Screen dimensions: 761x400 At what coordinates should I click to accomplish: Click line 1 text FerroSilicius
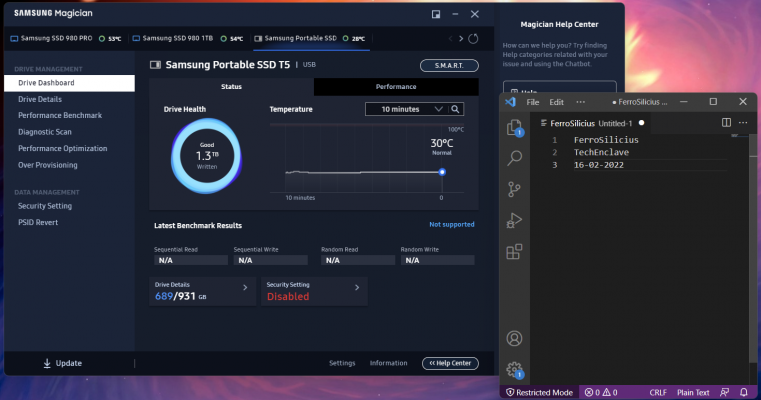606,140
